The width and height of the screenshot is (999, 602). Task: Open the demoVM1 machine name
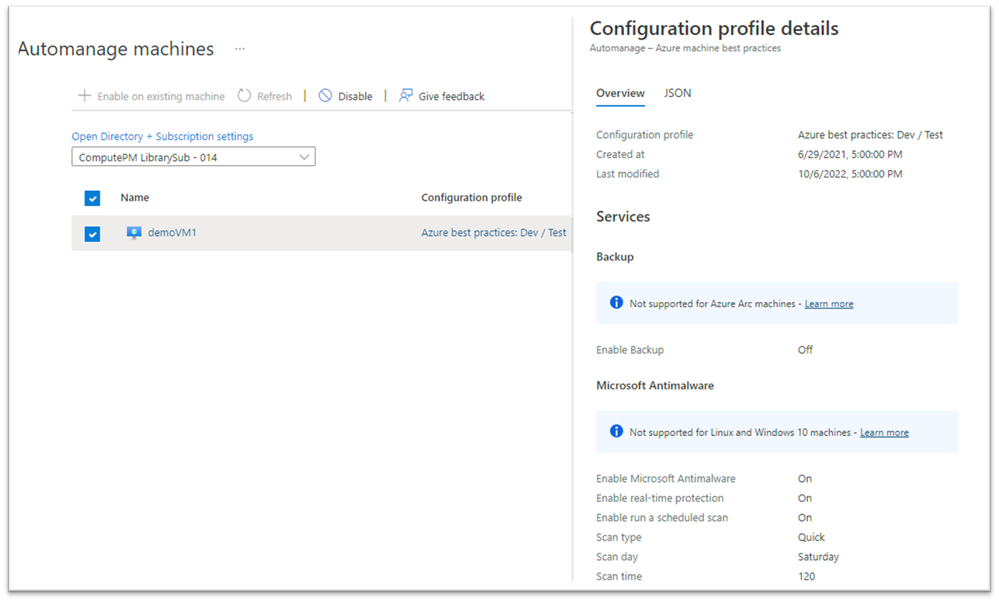(172, 233)
